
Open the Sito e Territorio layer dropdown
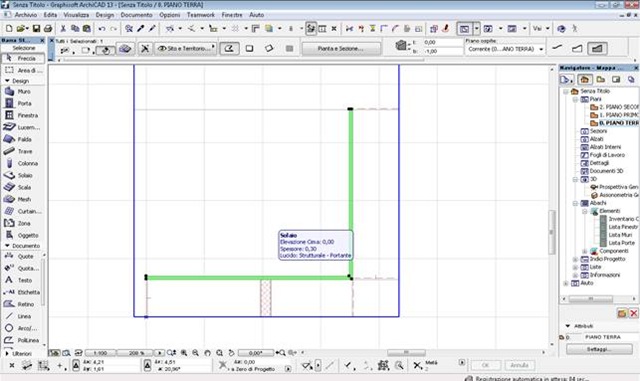tap(186, 48)
